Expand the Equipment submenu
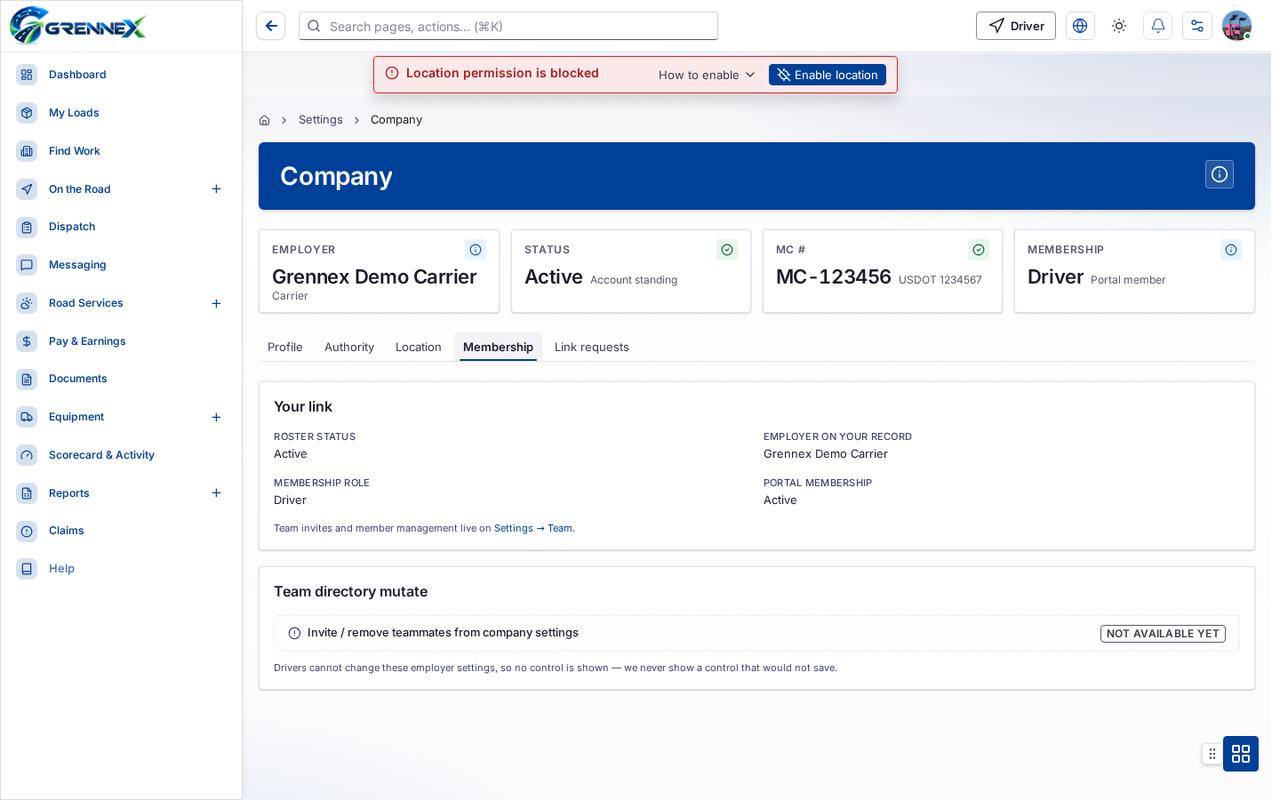 [x=216, y=417]
